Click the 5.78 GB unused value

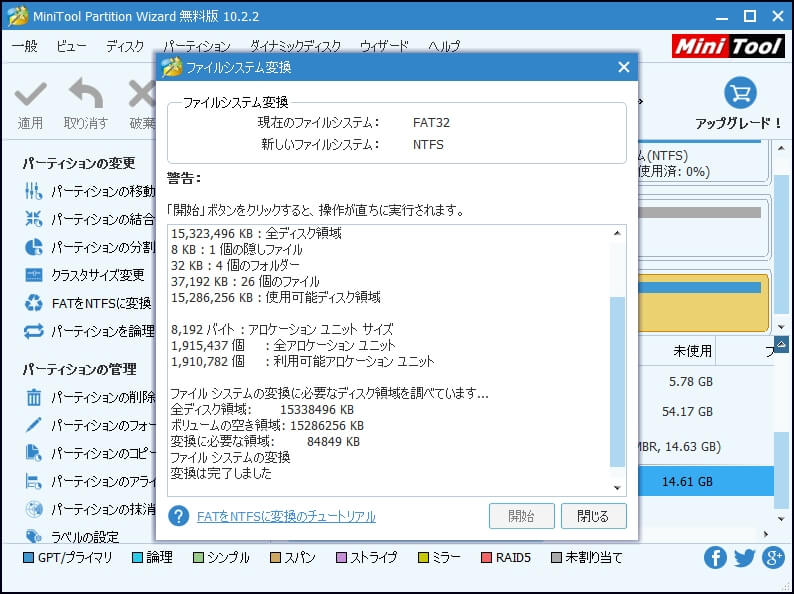(691, 381)
